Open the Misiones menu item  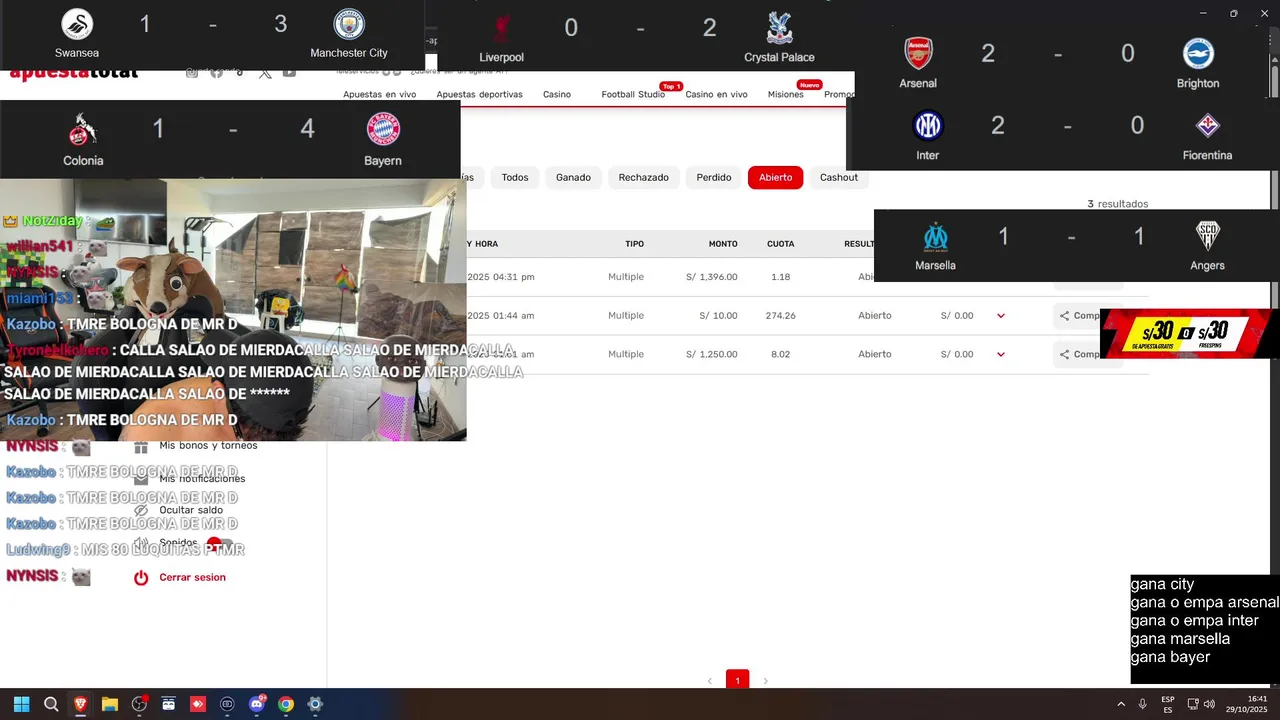point(785,94)
